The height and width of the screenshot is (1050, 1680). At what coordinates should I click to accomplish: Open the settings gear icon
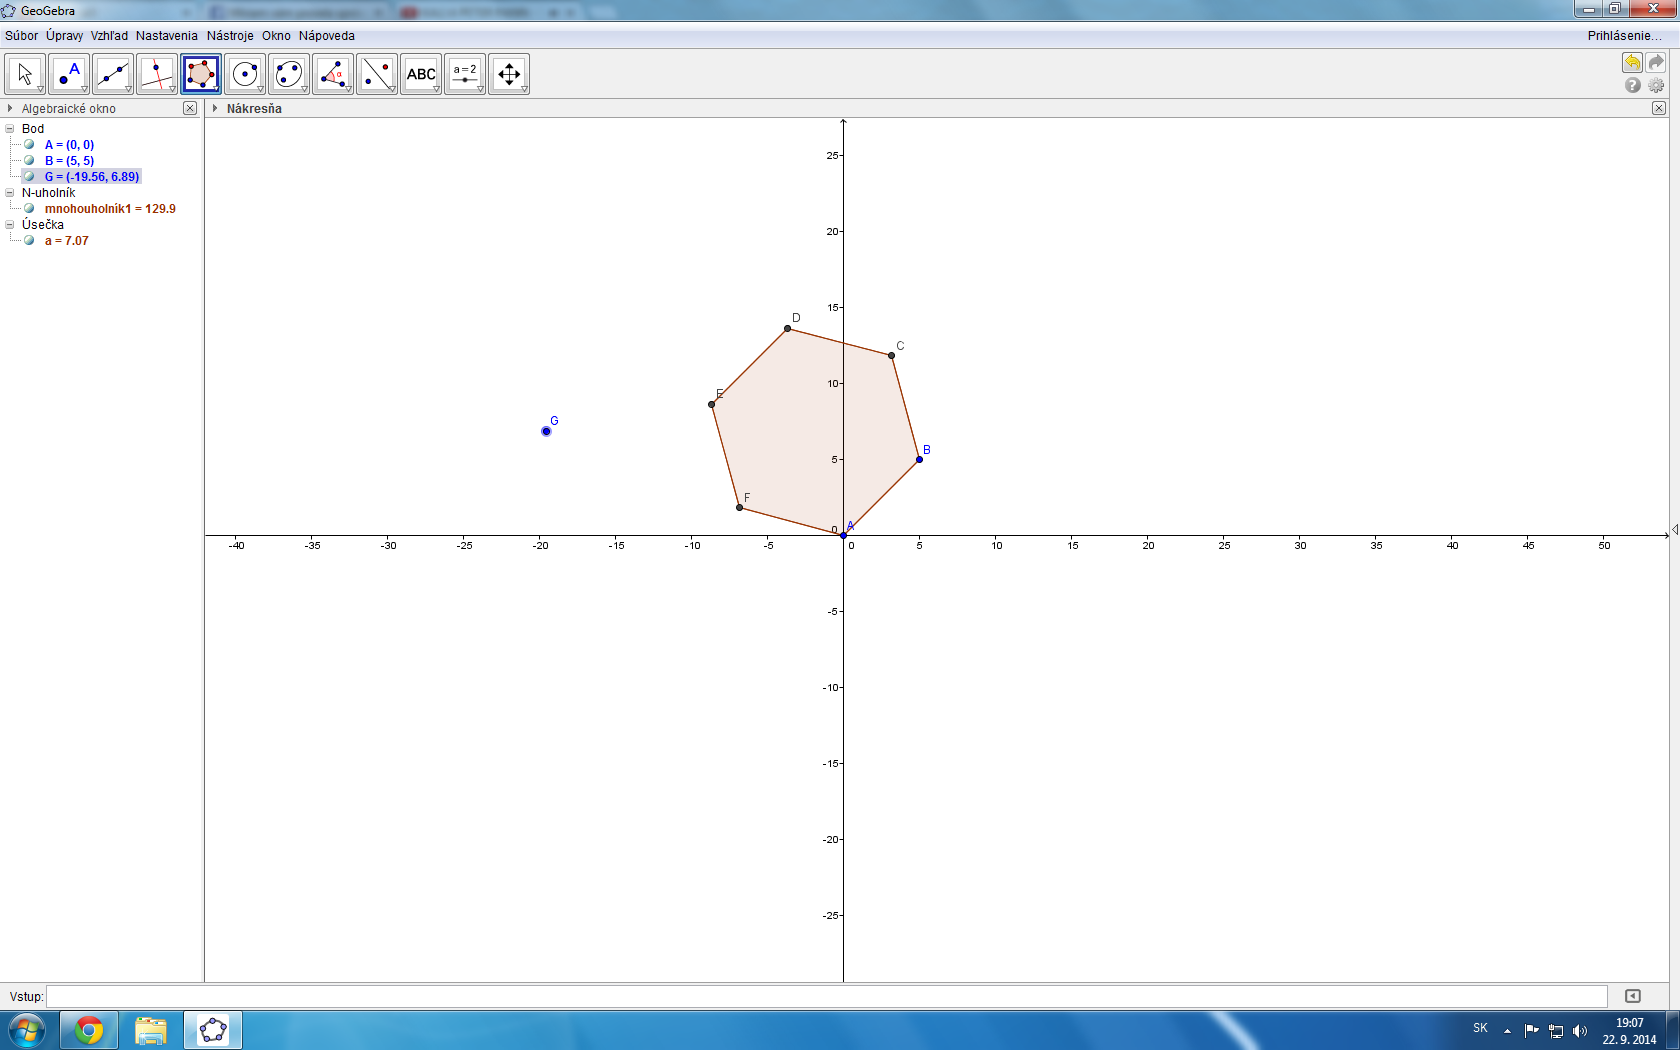pos(1656,86)
